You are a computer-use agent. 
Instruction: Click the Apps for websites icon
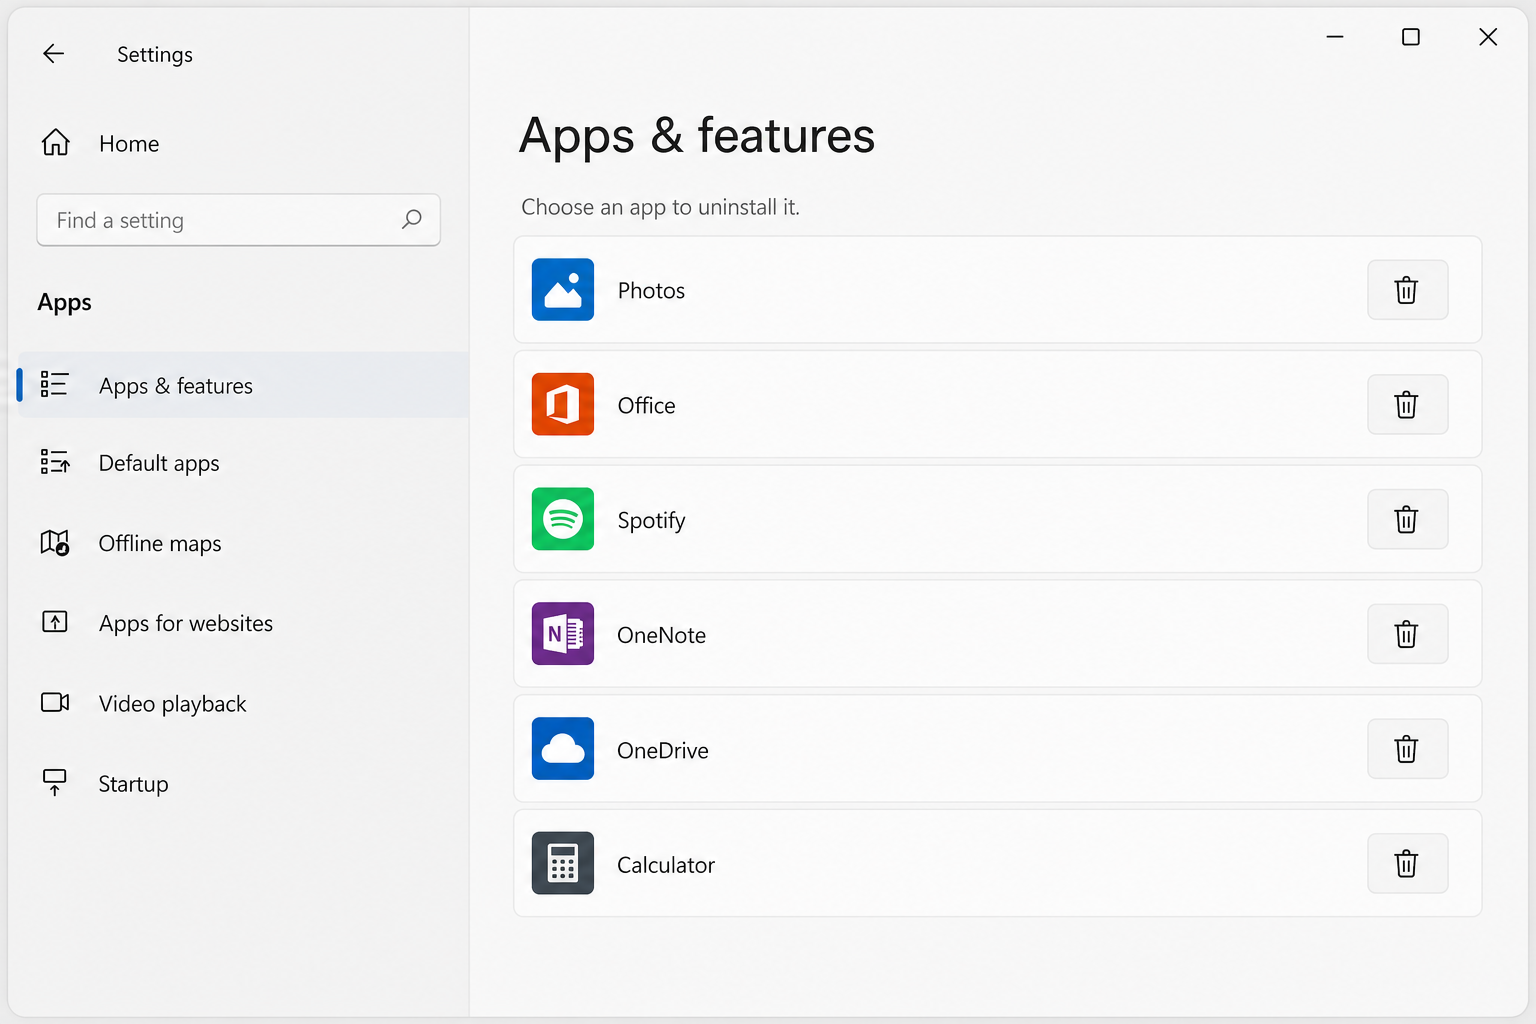(54, 622)
